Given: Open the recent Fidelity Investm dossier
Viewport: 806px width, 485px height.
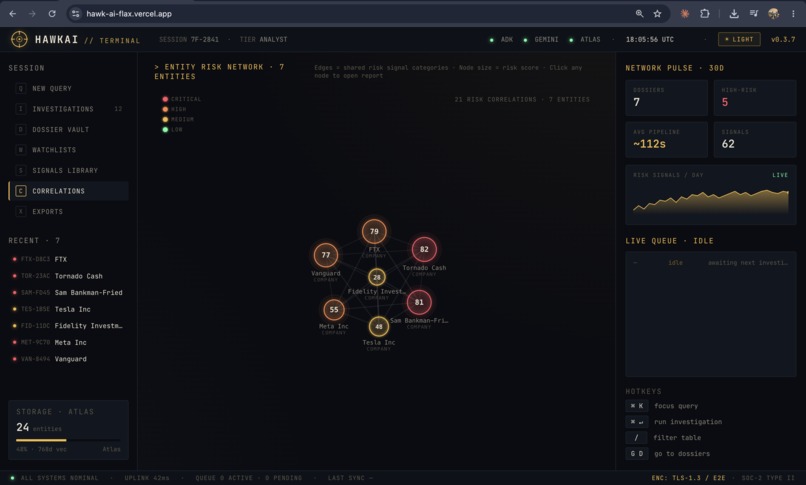Looking at the screenshot, I should point(68,326).
